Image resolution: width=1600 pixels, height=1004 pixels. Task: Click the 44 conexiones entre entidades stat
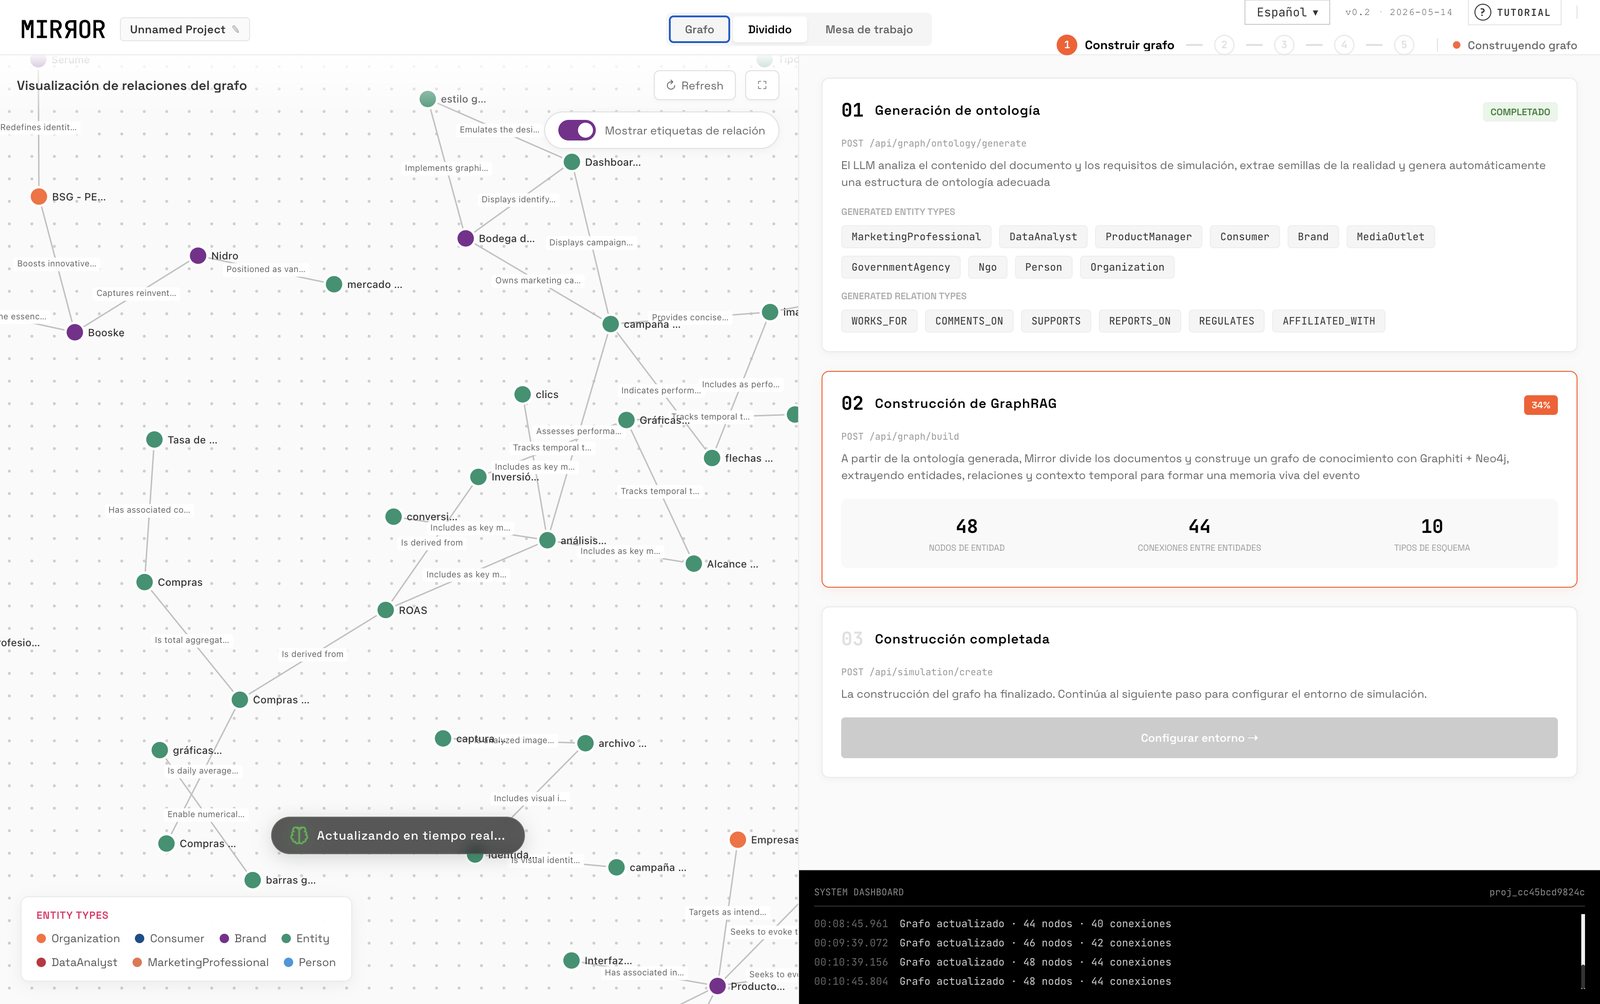coord(1199,533)
